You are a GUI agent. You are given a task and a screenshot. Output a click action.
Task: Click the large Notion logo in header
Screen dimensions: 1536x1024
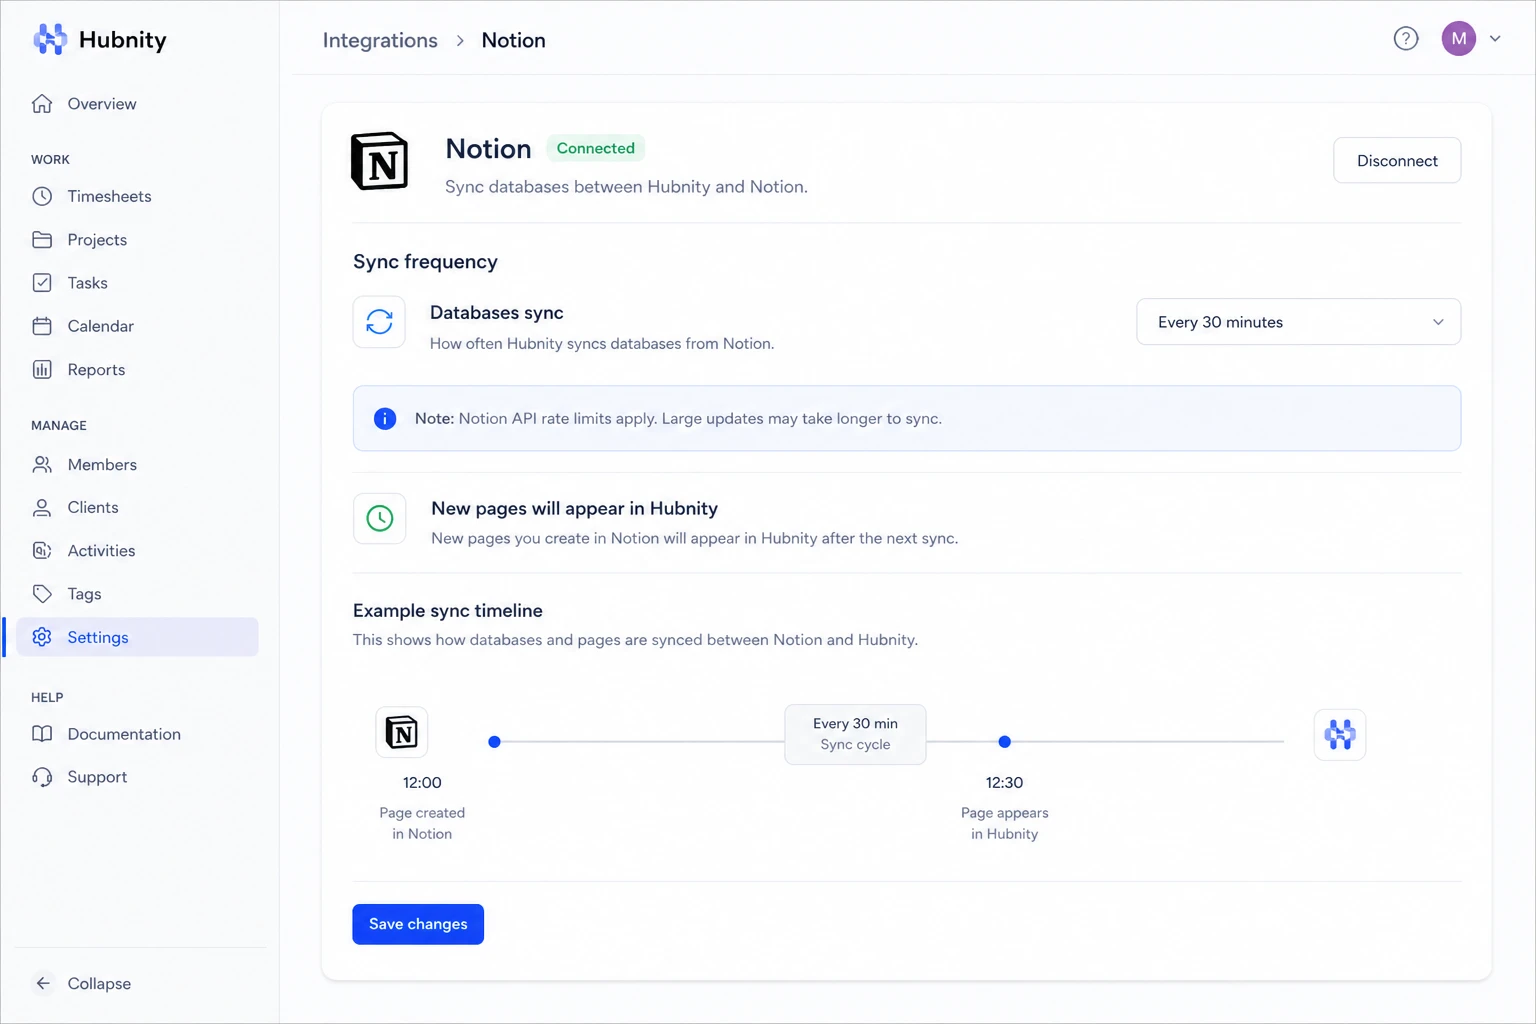coord(380,161)
